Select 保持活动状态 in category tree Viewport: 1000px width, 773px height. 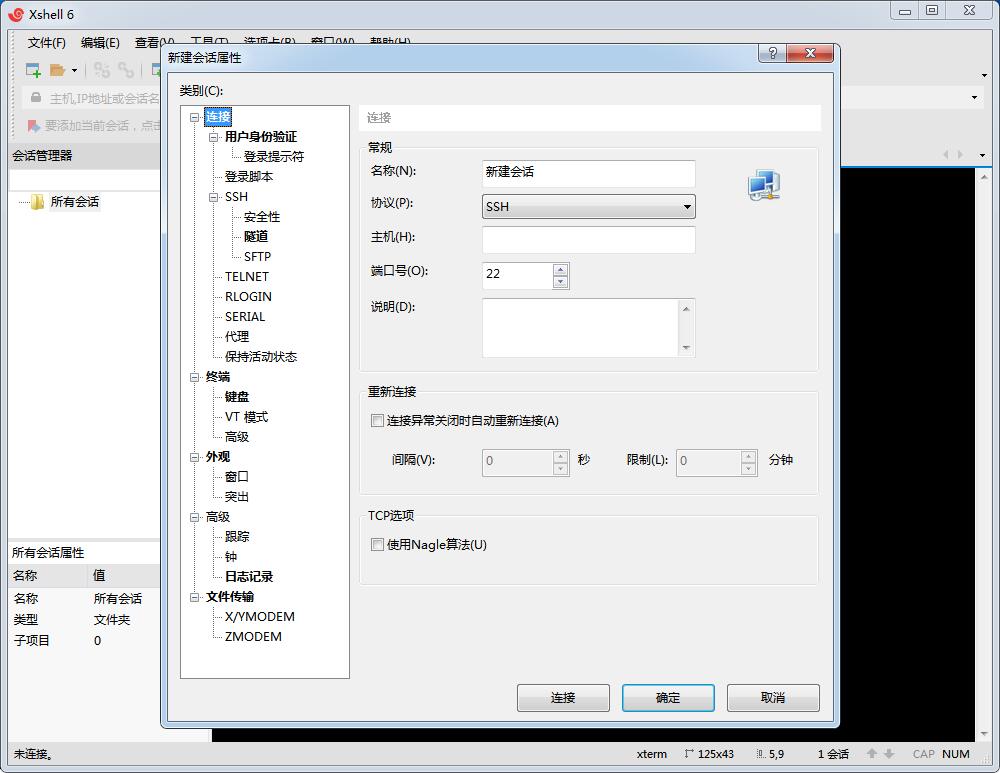point(261,357)
